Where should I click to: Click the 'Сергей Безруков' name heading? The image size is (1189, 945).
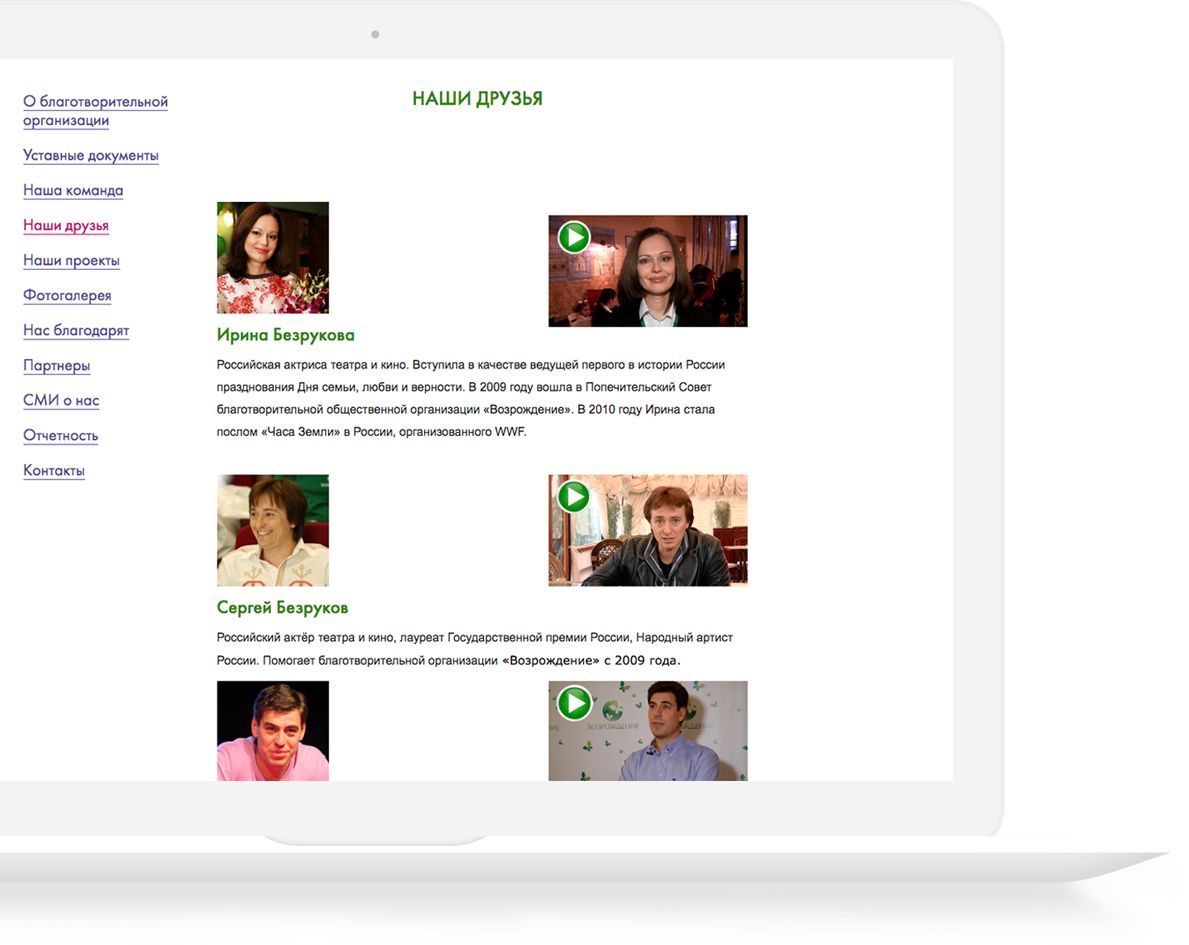tap(282, 608)
